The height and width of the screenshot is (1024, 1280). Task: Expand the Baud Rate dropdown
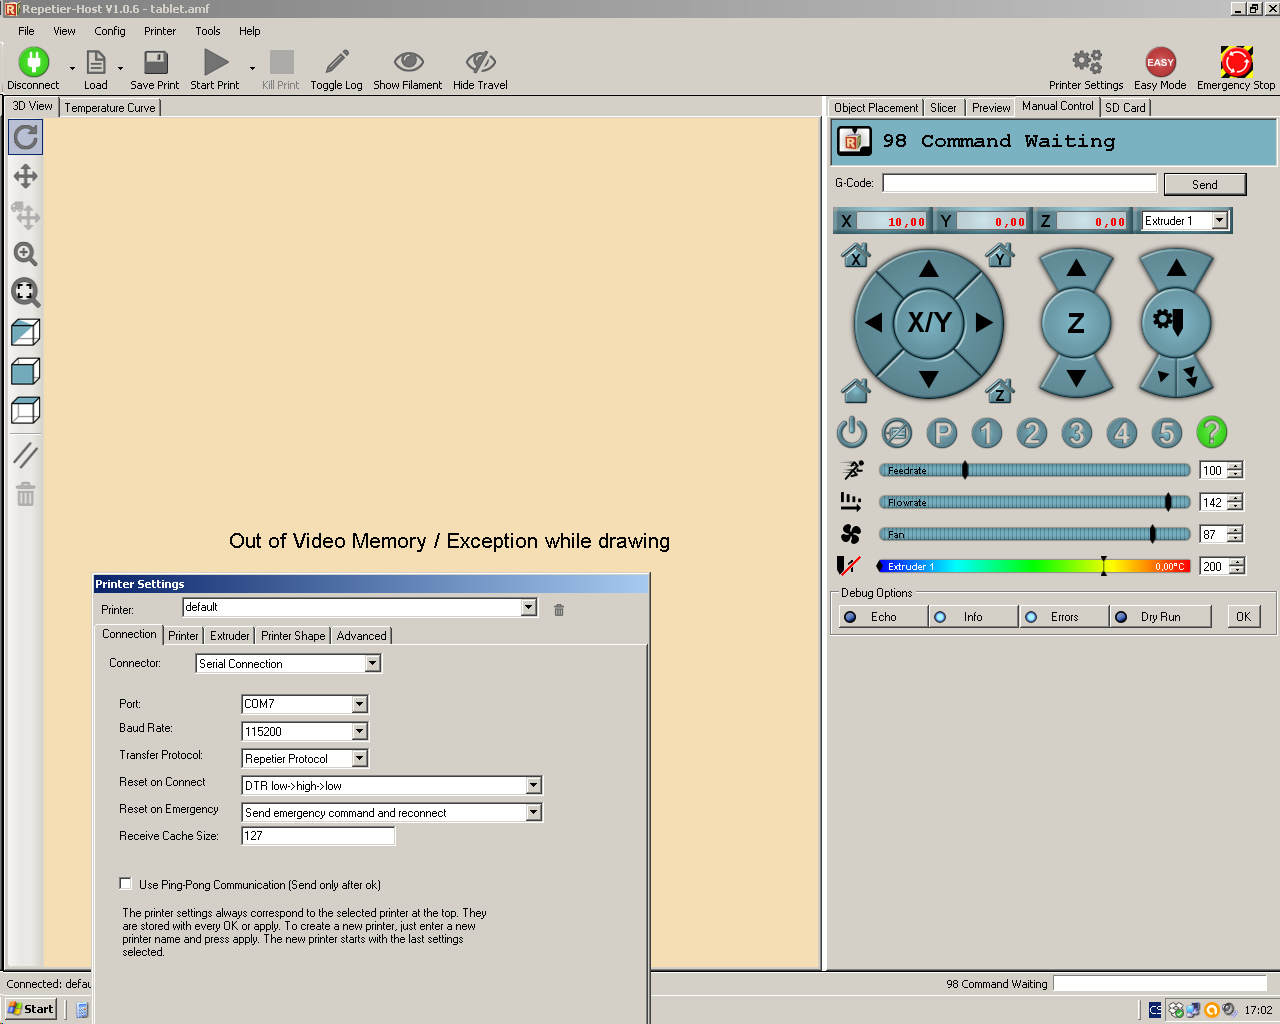359,731
